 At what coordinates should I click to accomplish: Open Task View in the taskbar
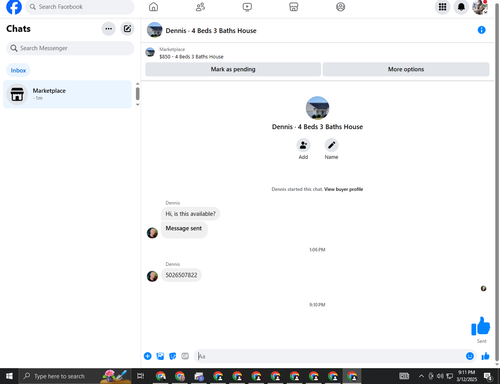click(140, 376)
